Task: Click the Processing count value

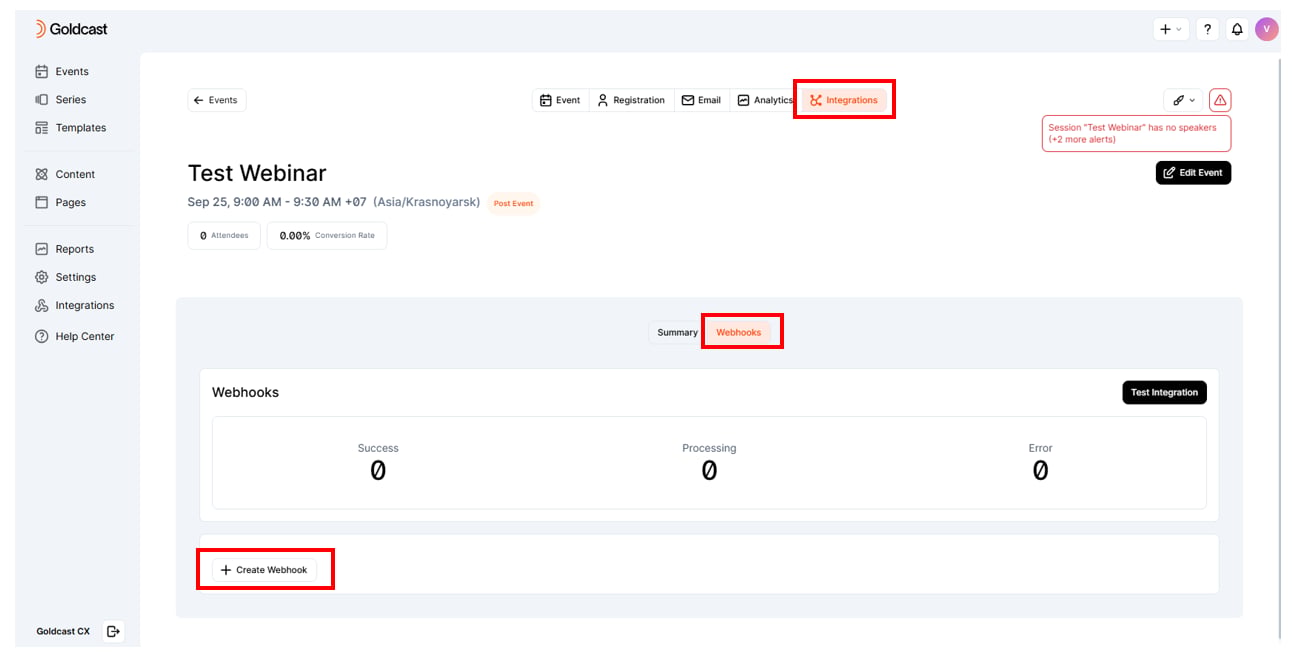Action: tap(709, 470)
